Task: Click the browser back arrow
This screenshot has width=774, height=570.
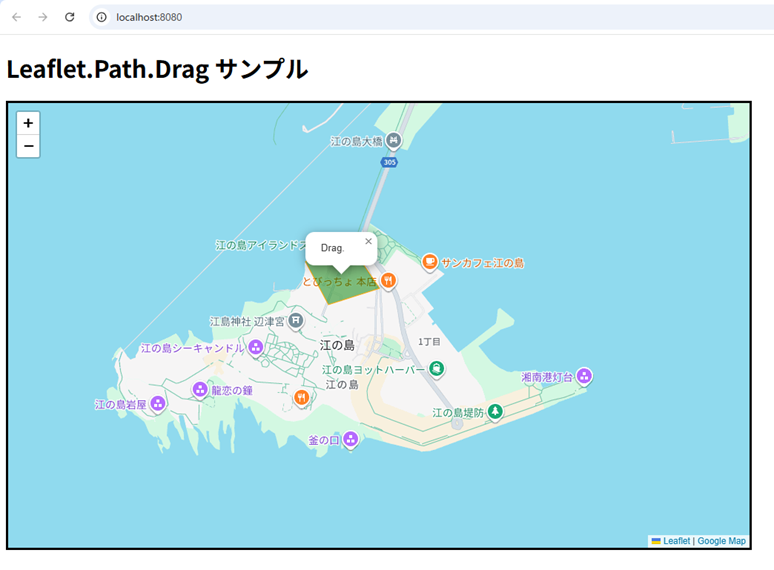Action: [17, 17]
